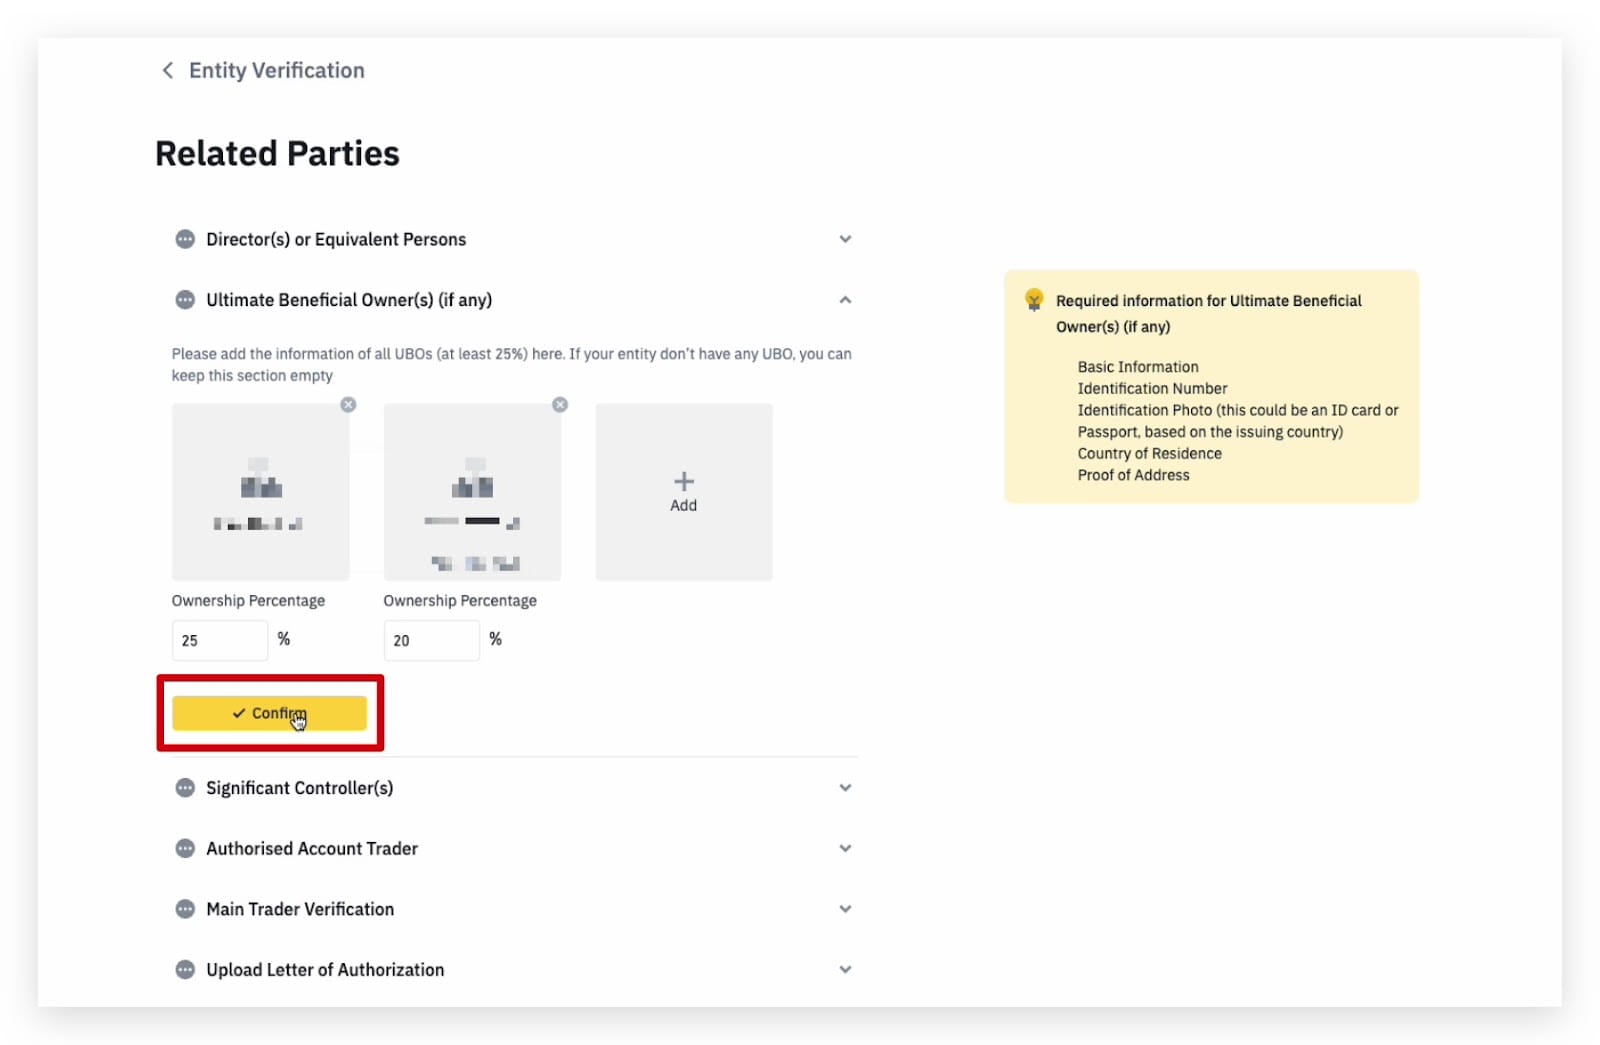The height and width of the screenshot is (1045, 1600).
Task: Click the status icon beside Significant Controller(s)
Action: [x=185, y=788]
